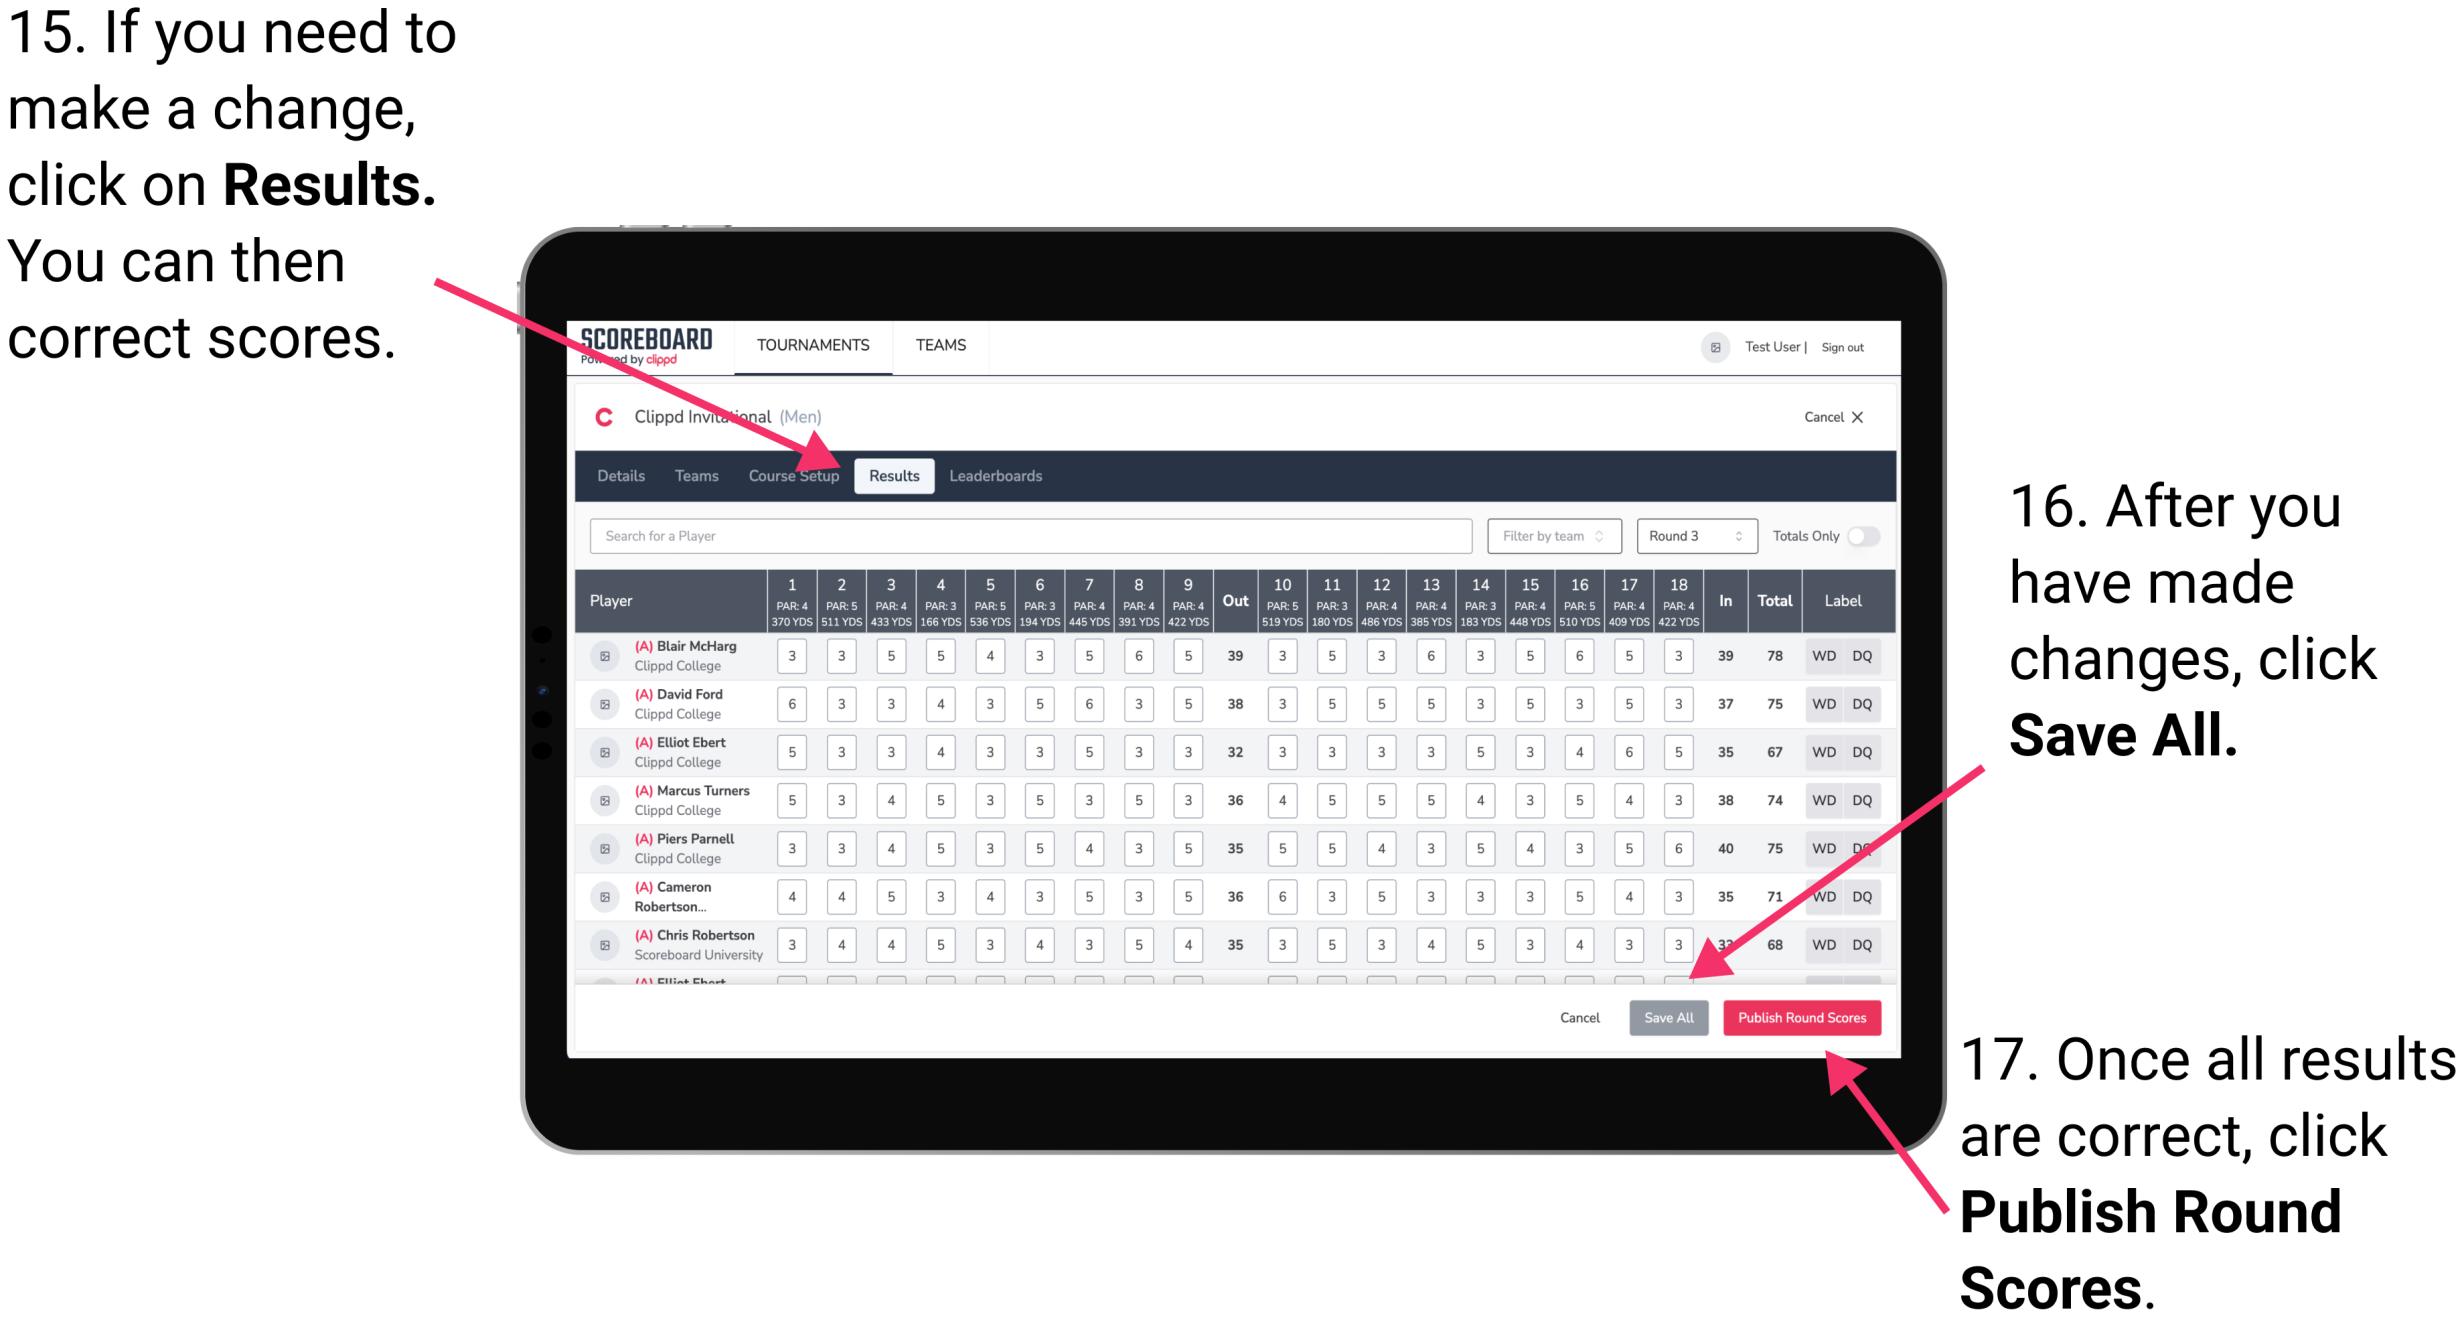The image size is (2464, 1326).
Task: Expand the Course Setup tab
Action: tap(795, 475)
